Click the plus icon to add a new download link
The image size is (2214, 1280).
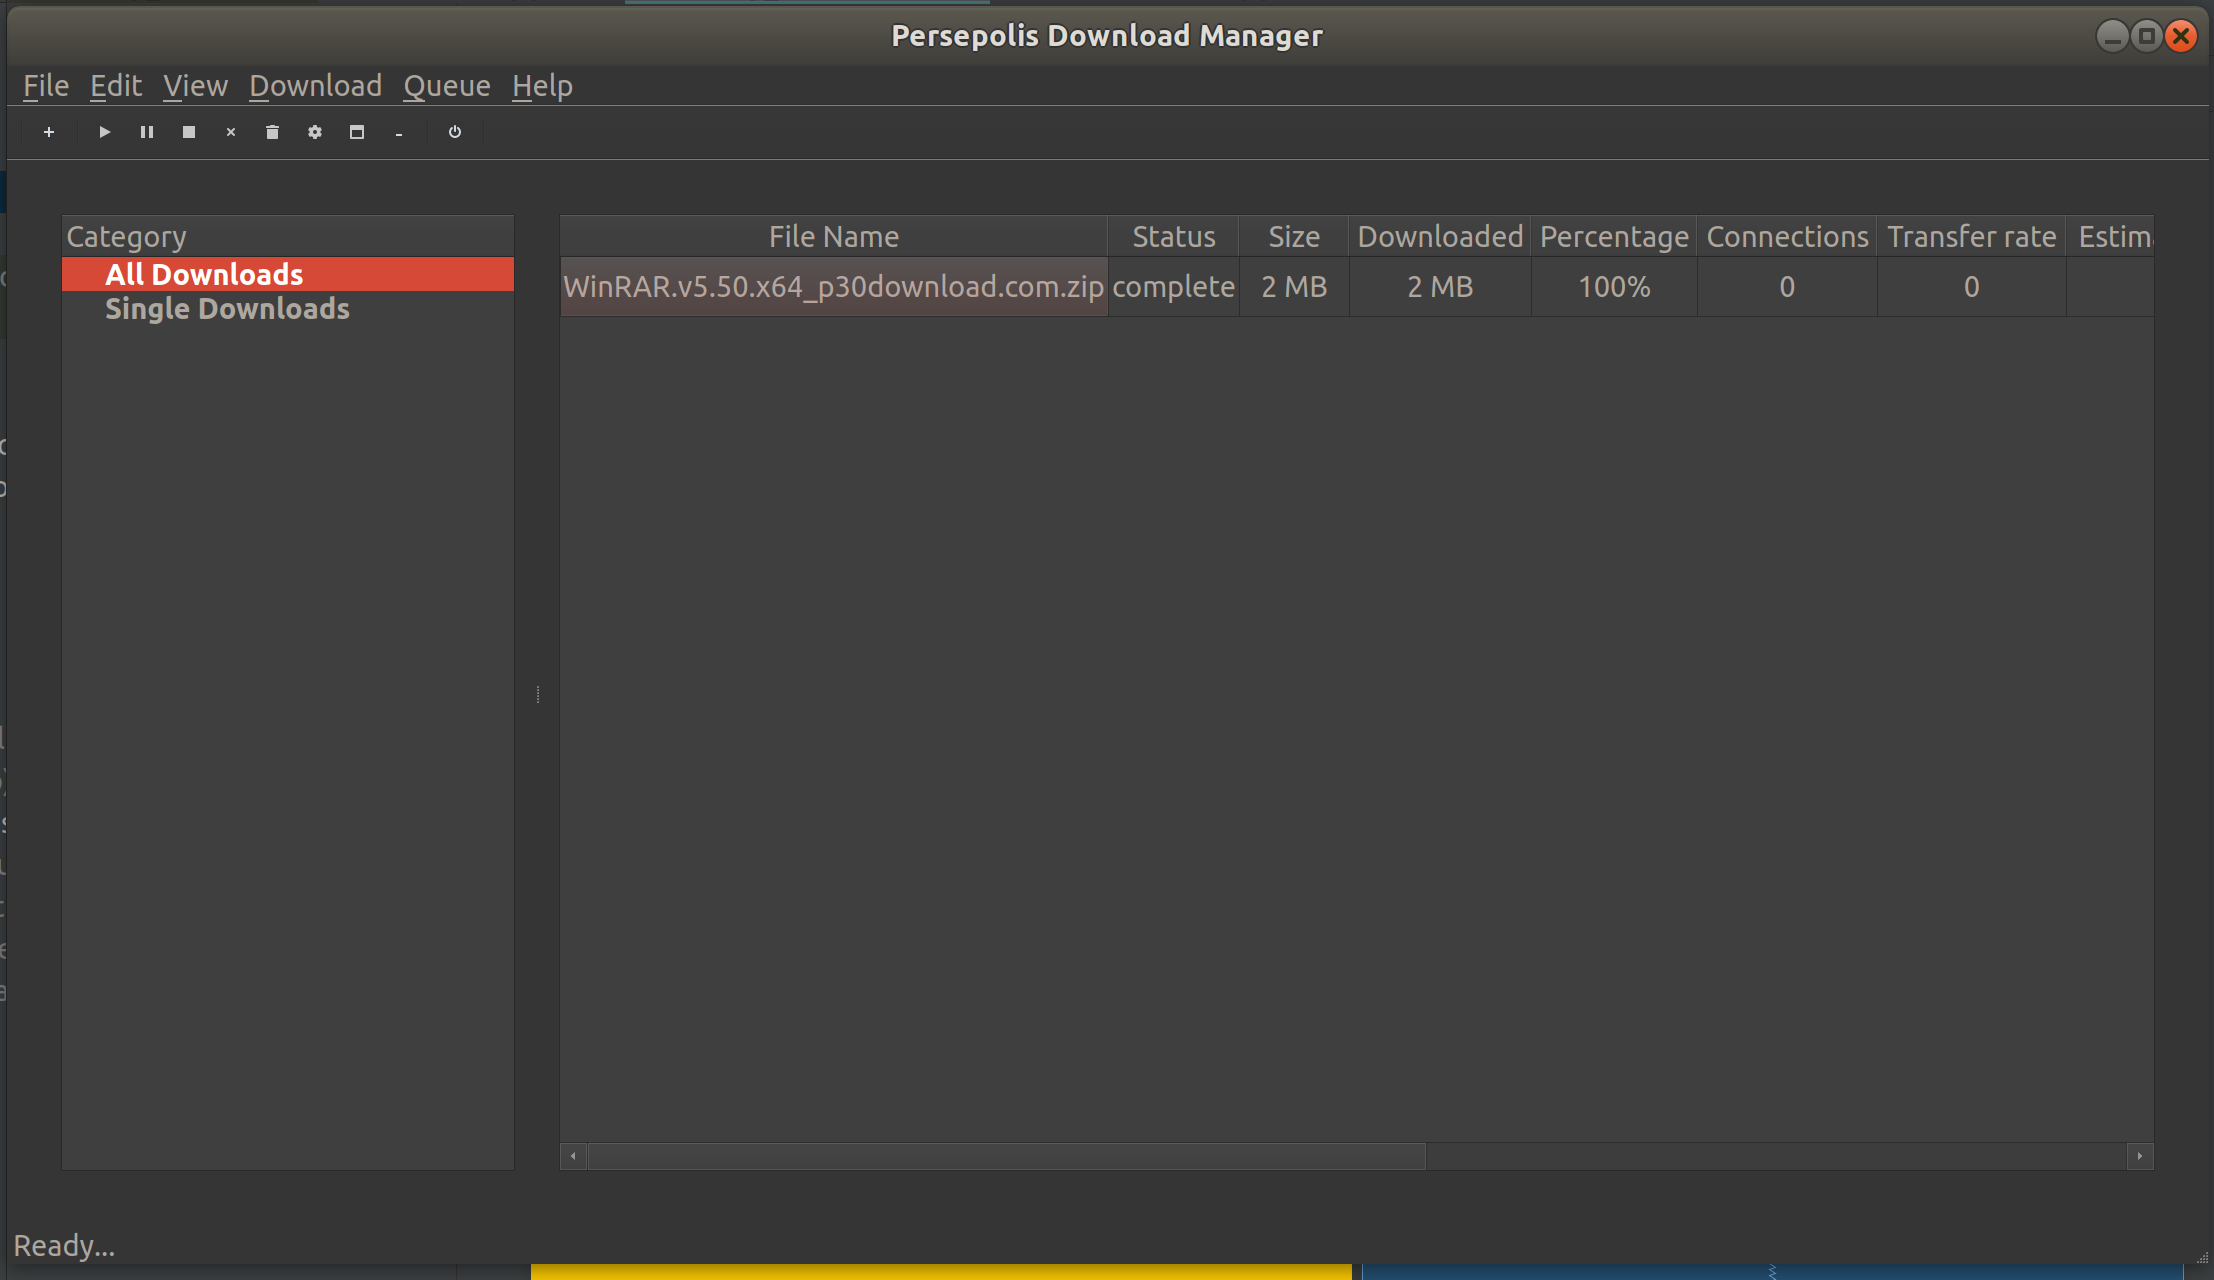(49, 132)
